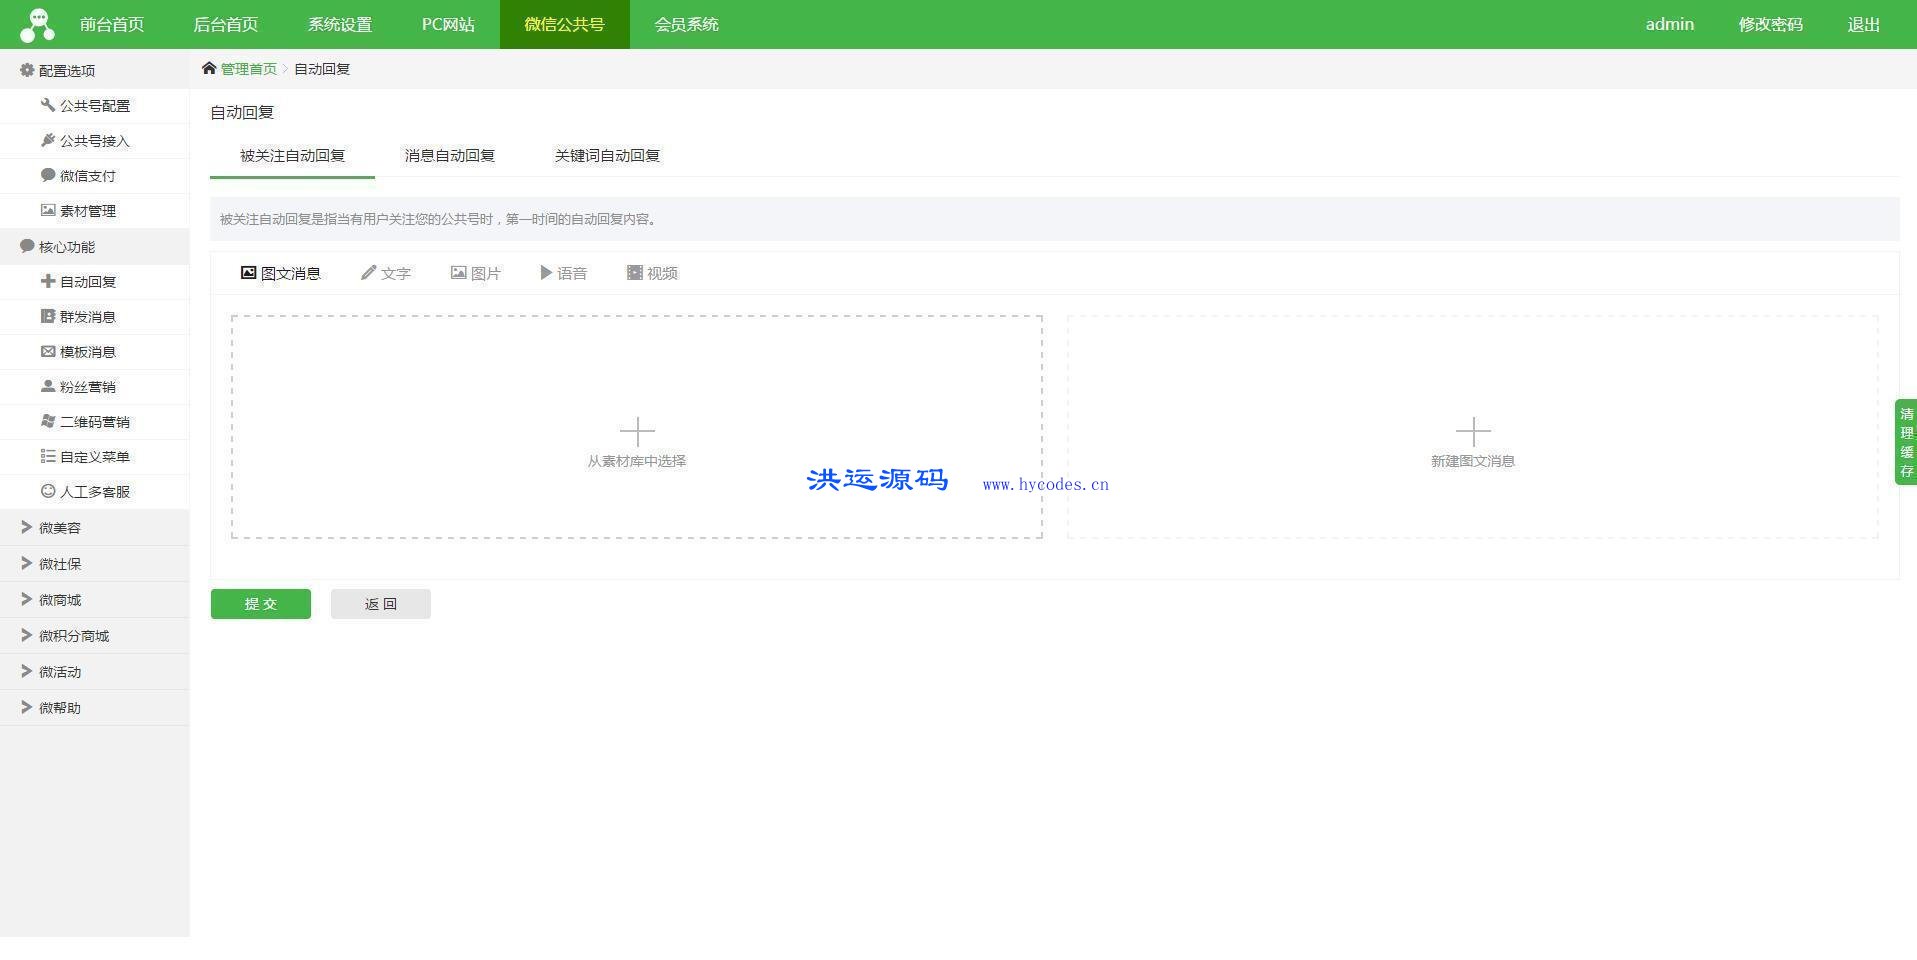
Task: Select 微信公共号 top navigation item
Action: [x=565, y=24]
